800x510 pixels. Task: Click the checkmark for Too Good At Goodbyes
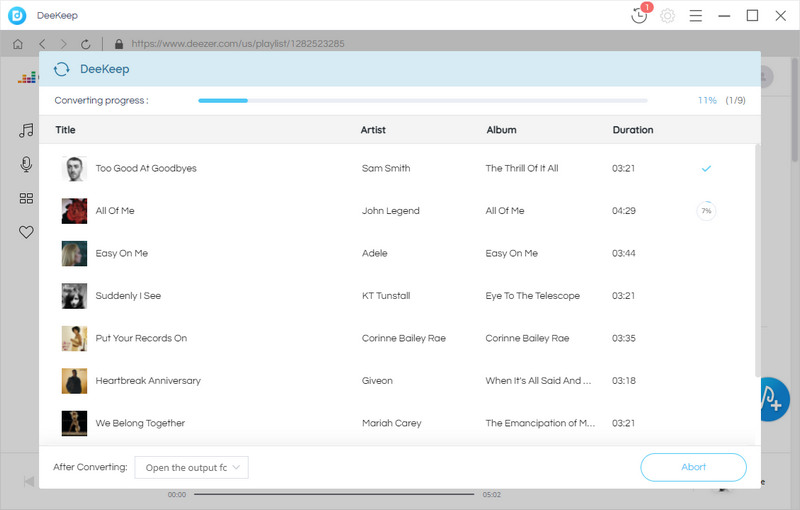706,168
